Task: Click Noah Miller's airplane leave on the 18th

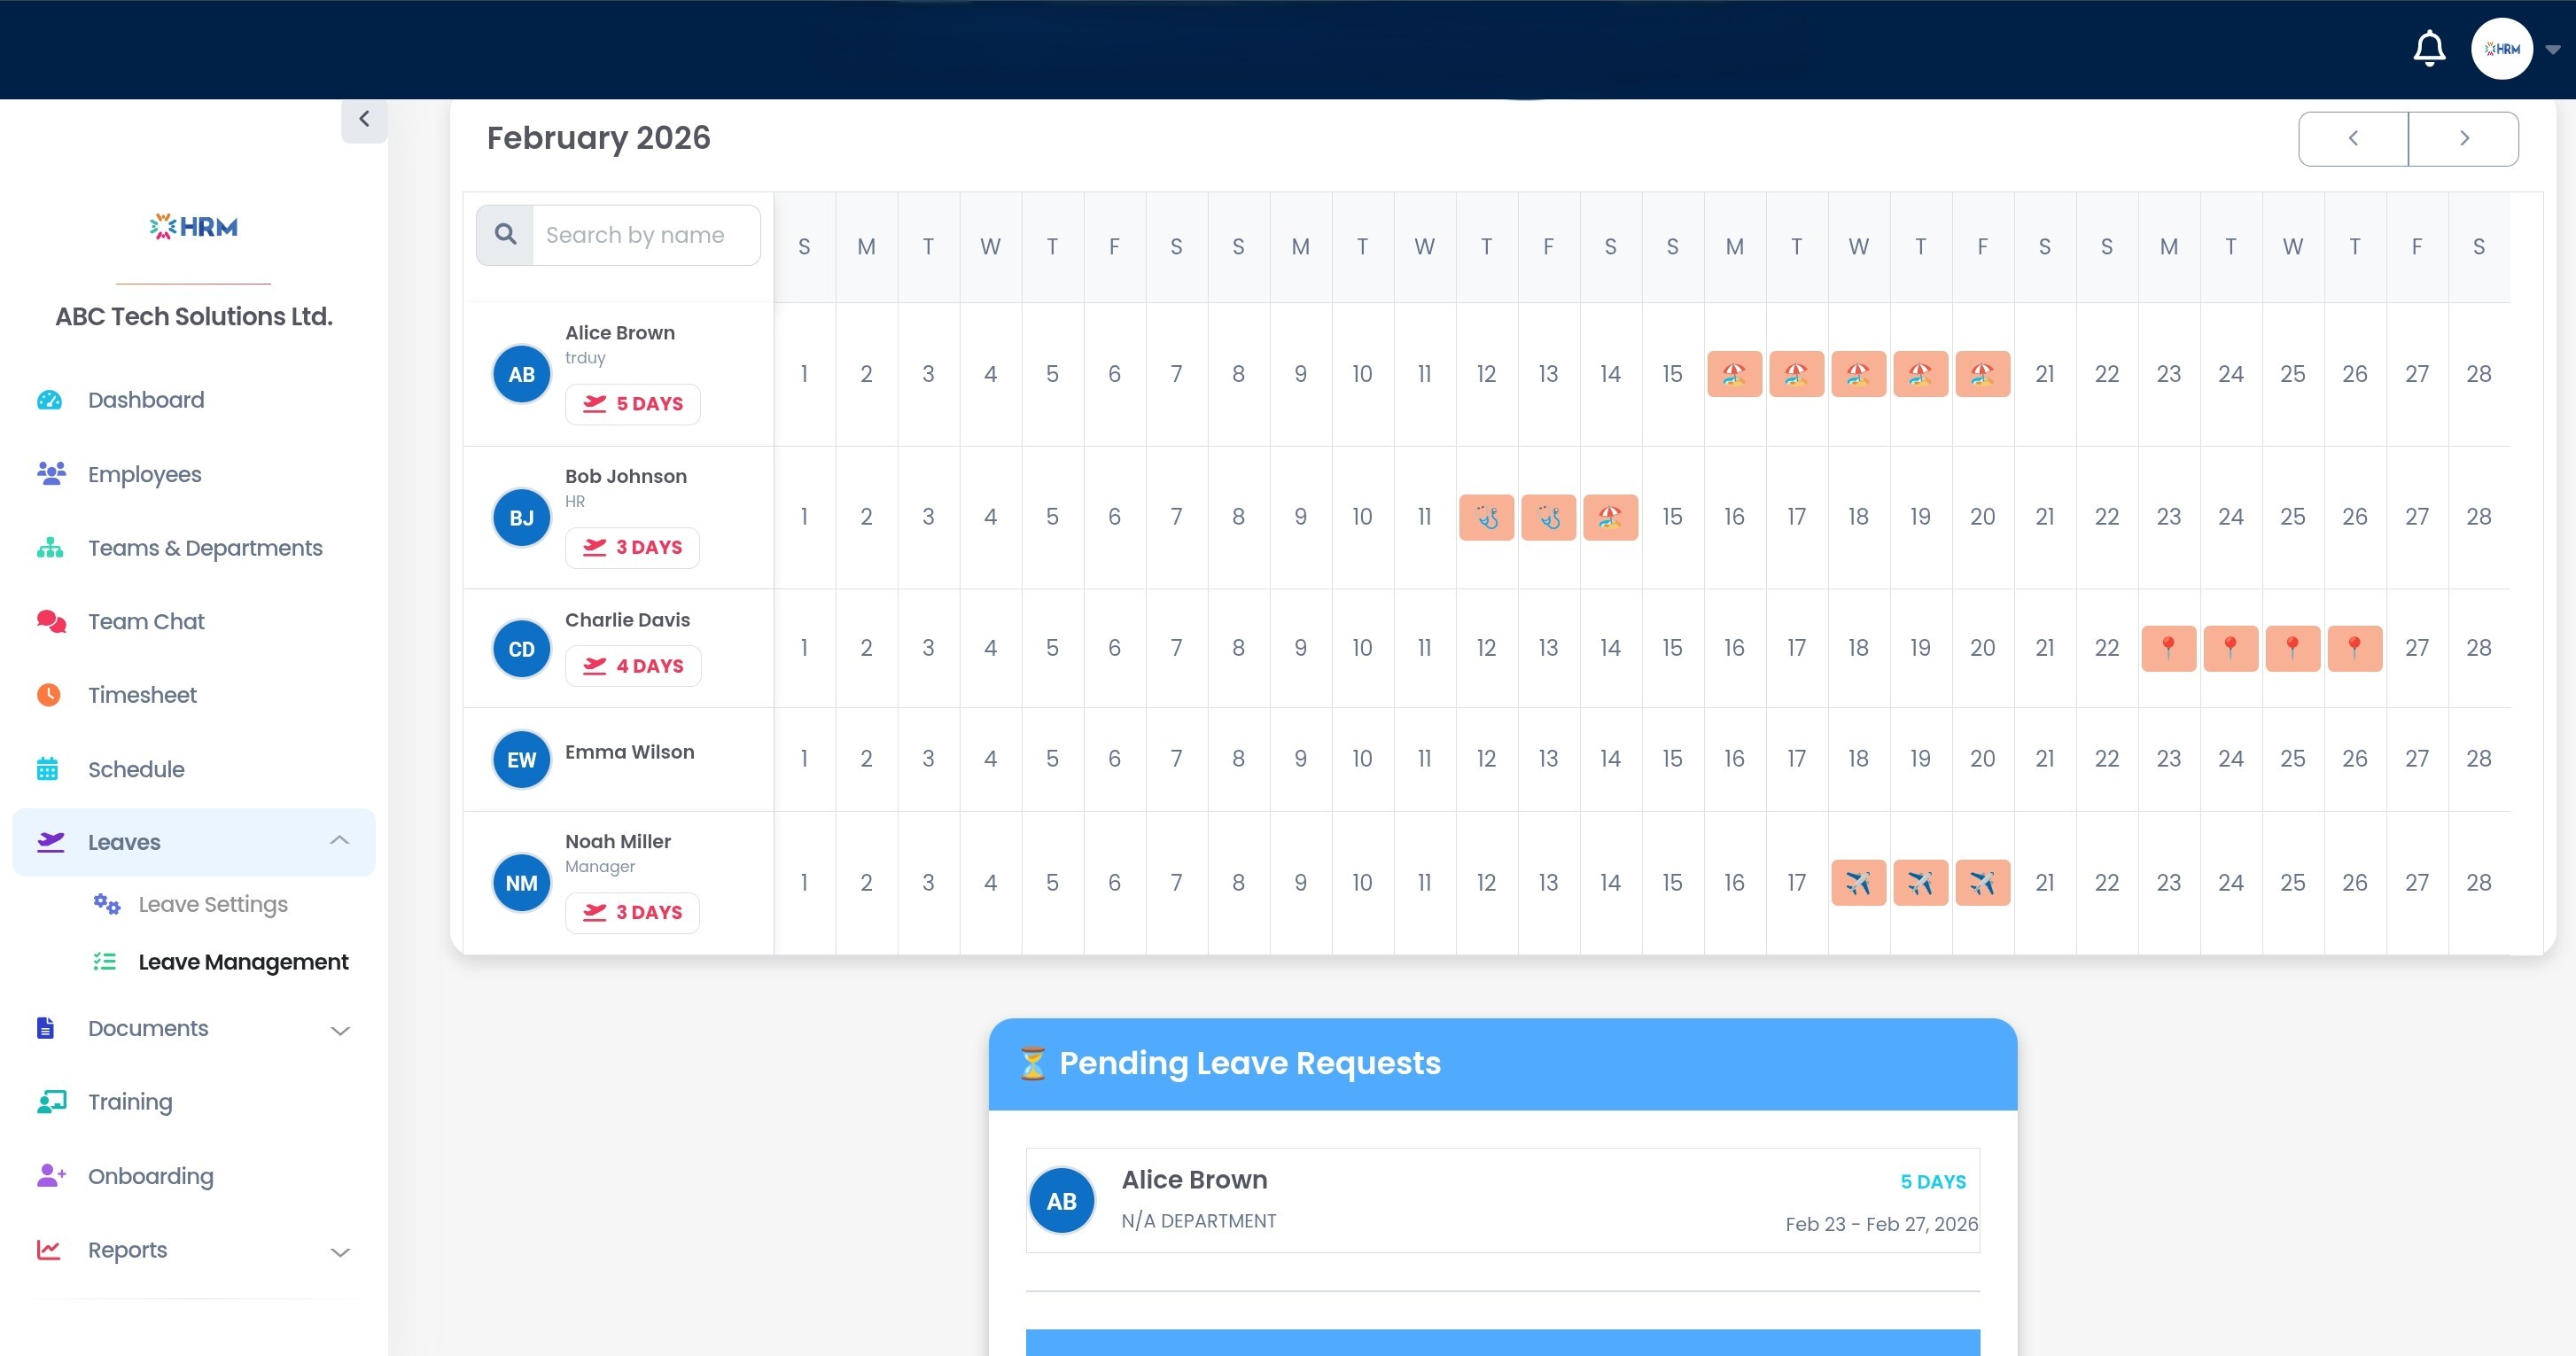Action: (1858, 882)
